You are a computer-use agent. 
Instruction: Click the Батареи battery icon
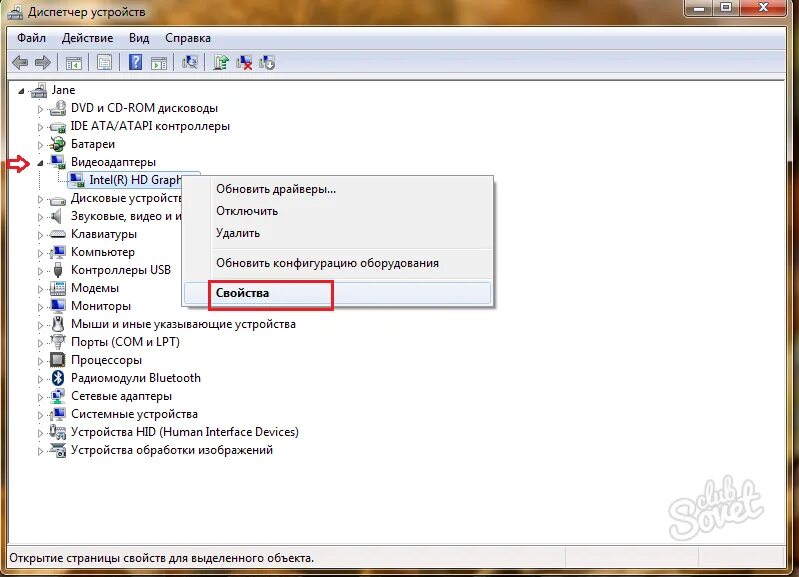tap(58, 144)
